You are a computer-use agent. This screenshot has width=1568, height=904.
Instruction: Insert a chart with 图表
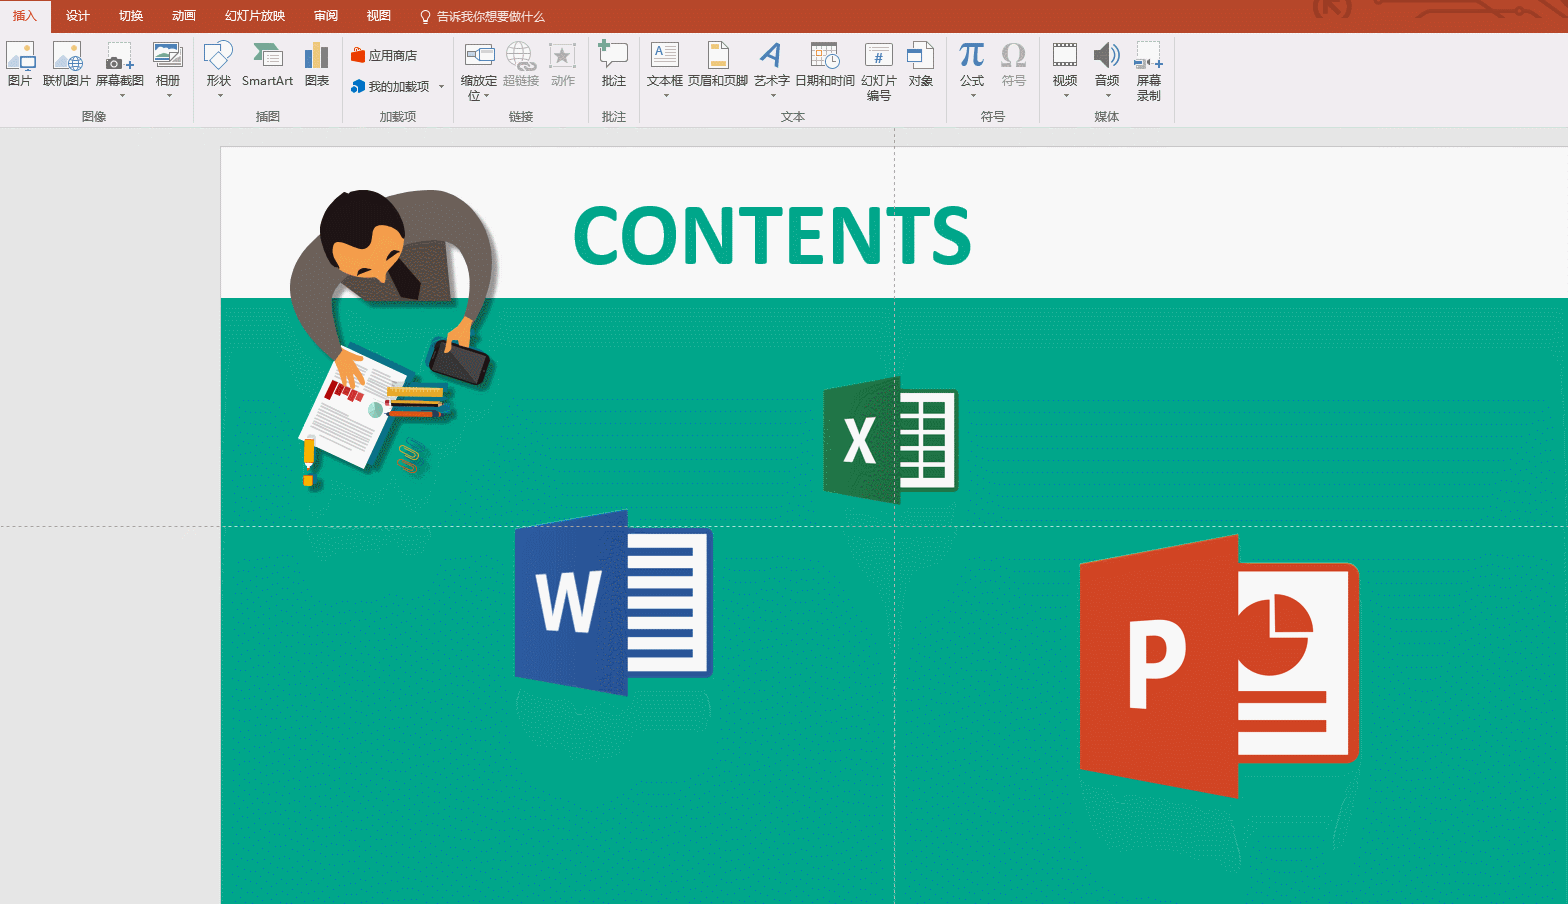[317, 64]
